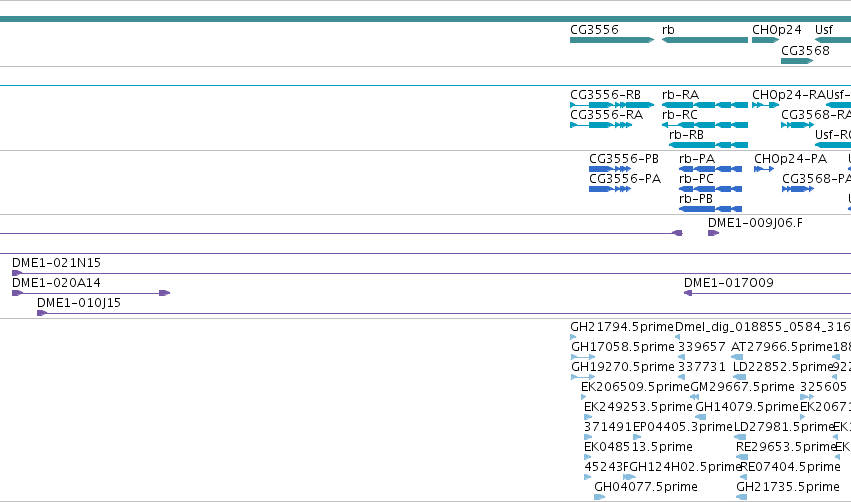Select feature 337731
The width and height of the screenshot is (851, 502).
pyautogui.click(x=681, y=377)
